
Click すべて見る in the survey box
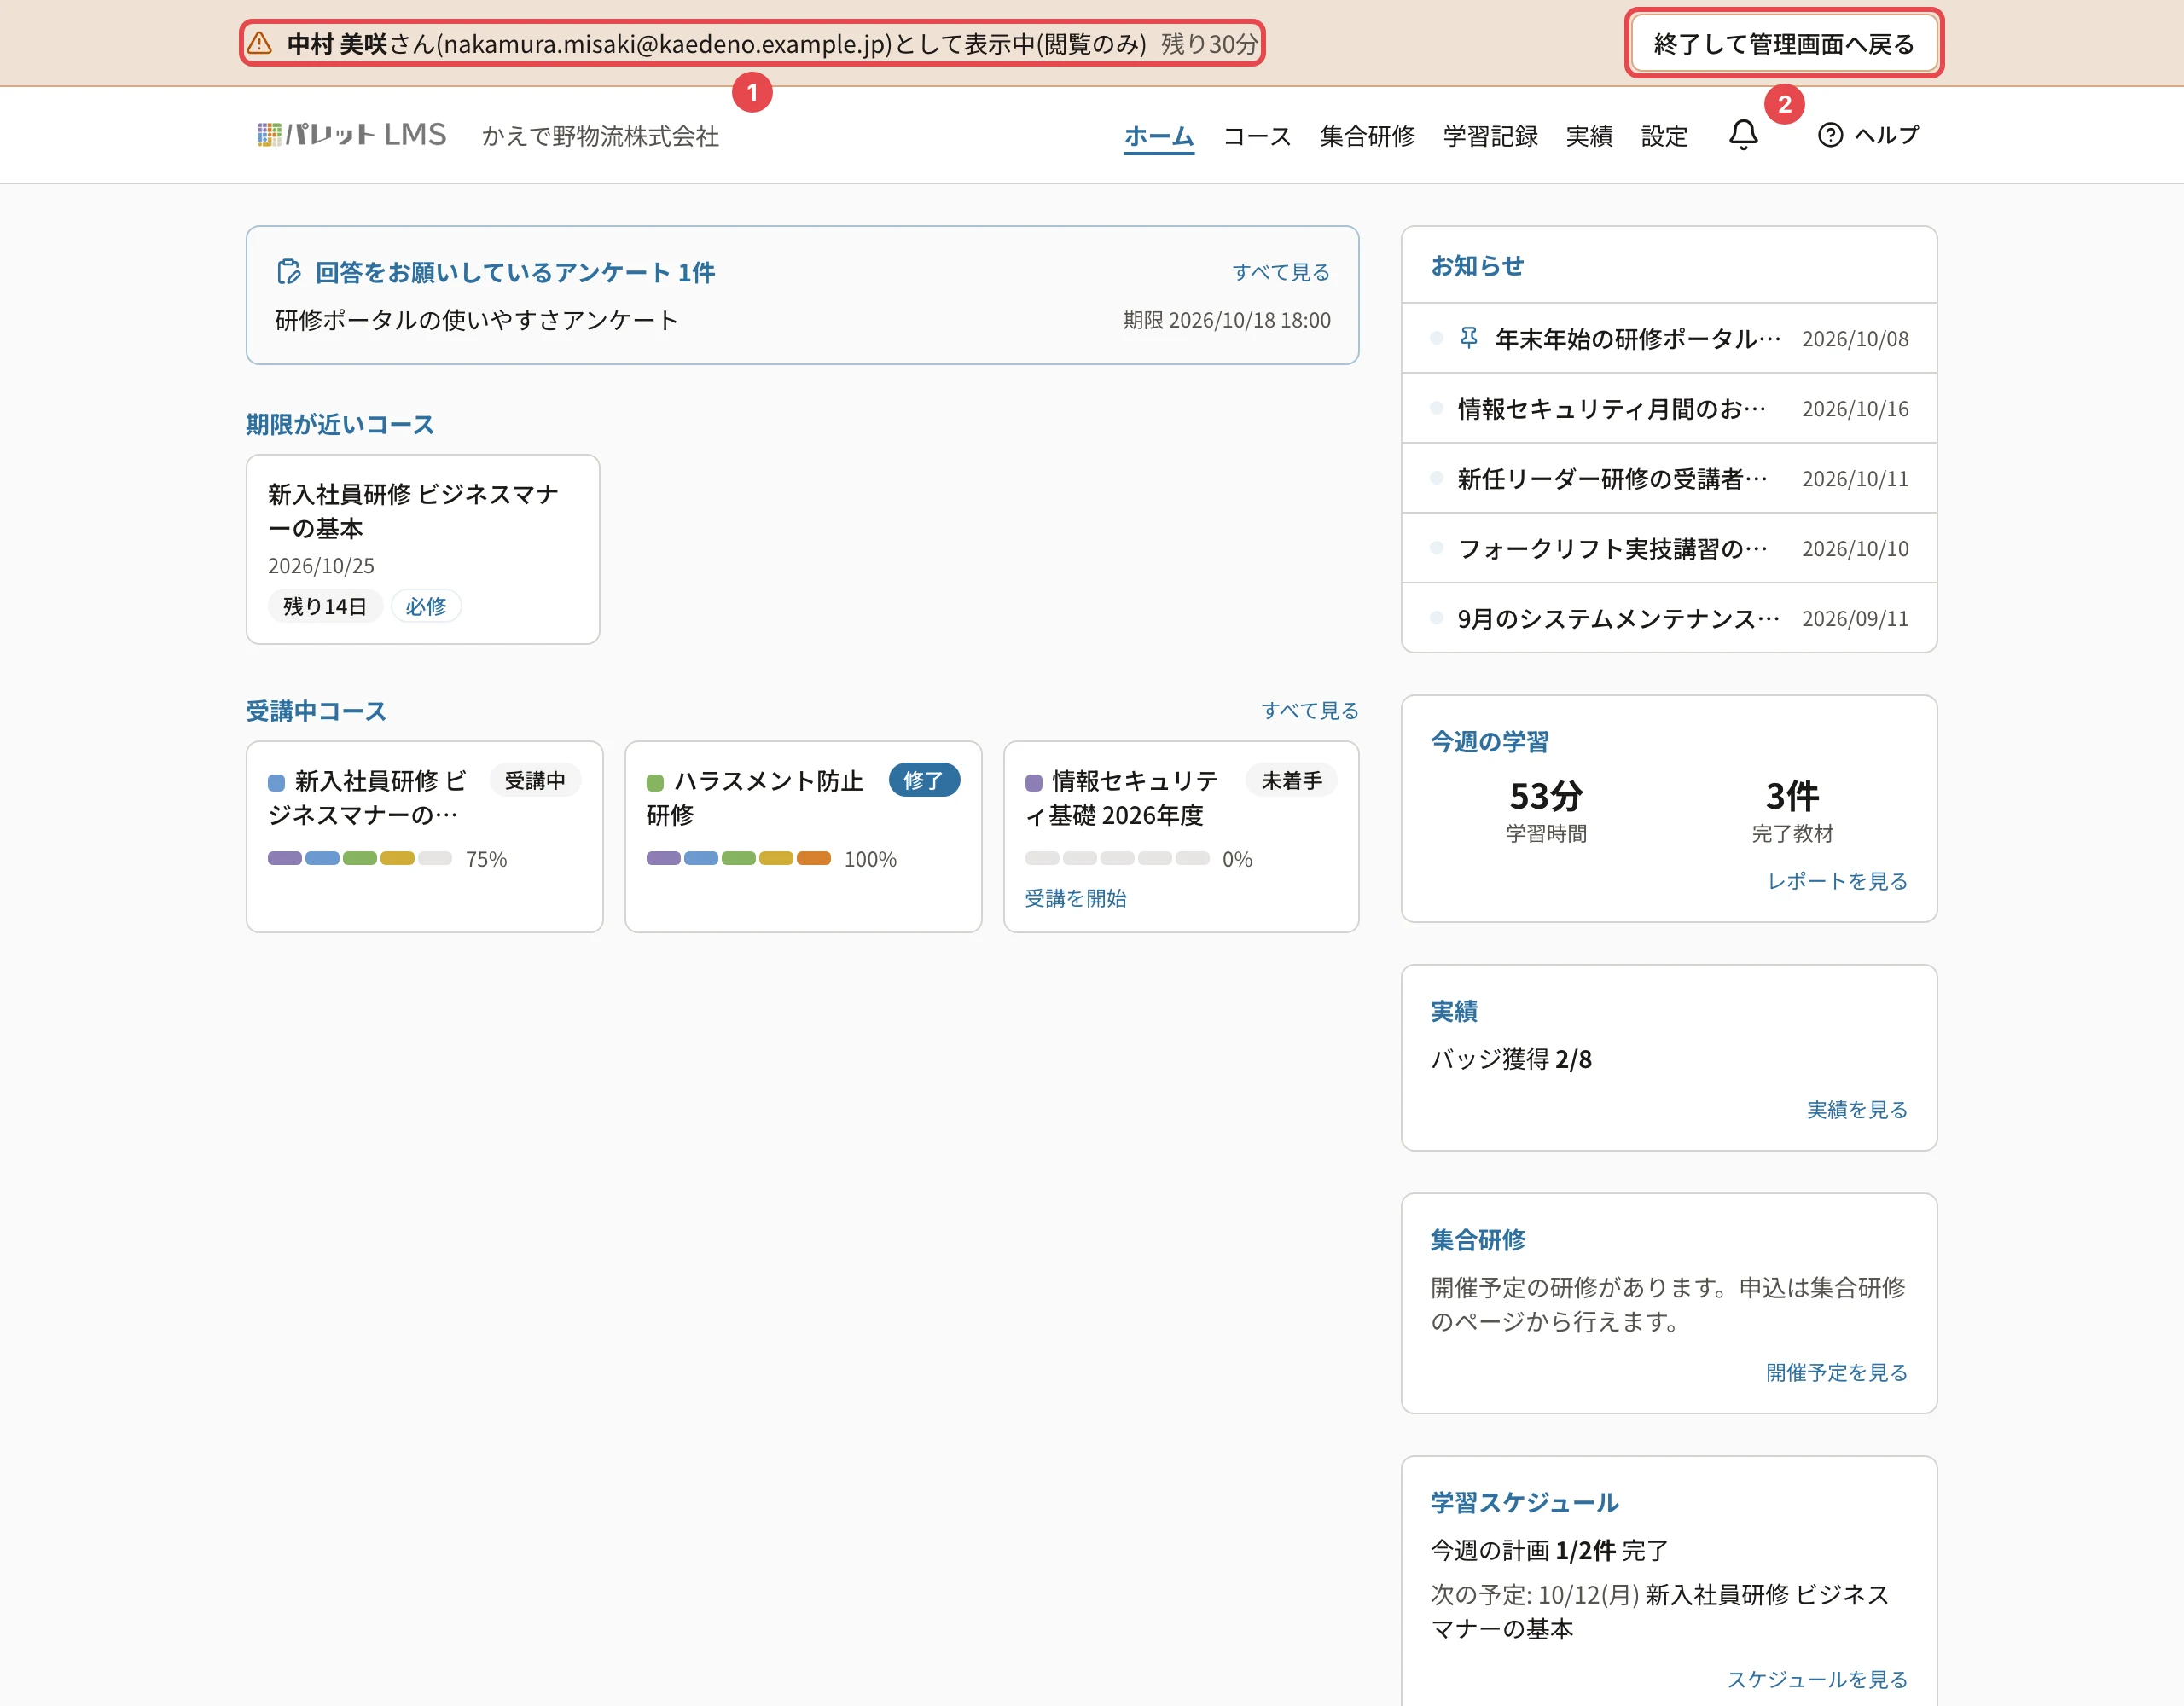click(1281, 272)
